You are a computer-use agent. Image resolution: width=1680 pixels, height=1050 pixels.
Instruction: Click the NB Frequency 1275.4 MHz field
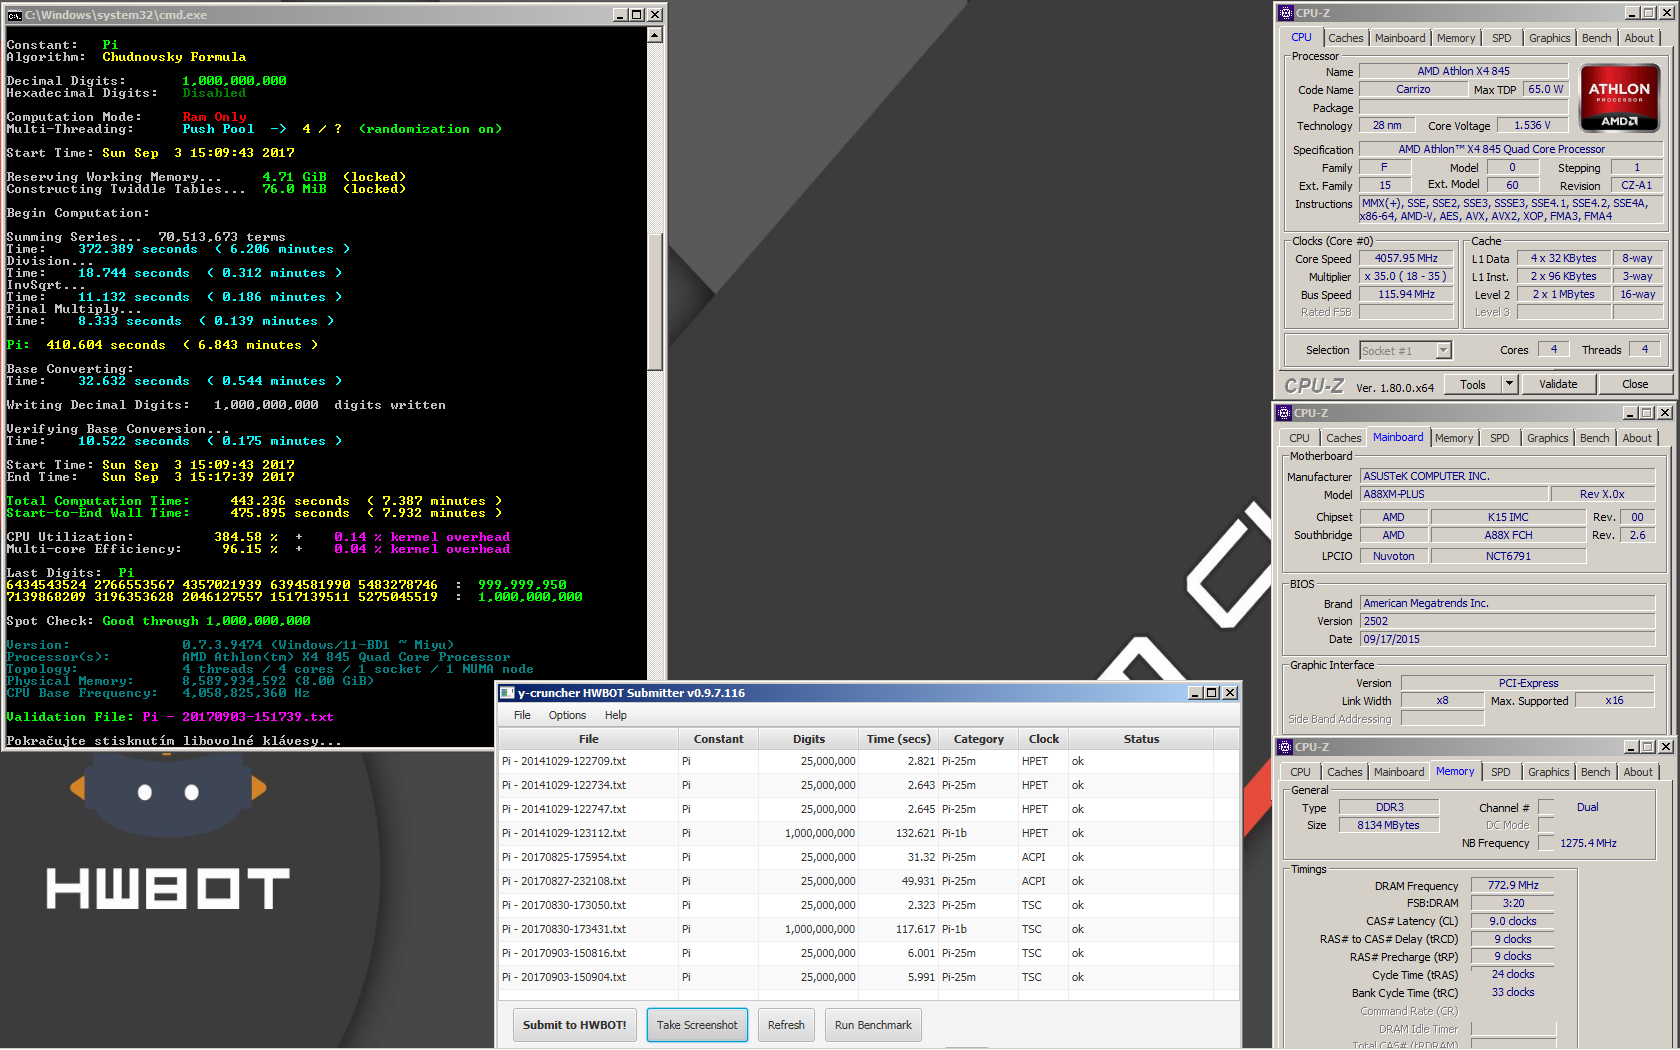pyautogui.click(x=1588, y=843)
